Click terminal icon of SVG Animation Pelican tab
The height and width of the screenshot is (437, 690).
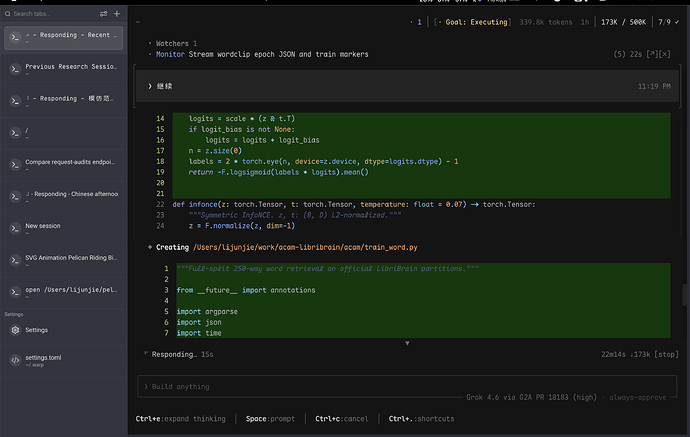pyautogui.click(x=15, y=260)
